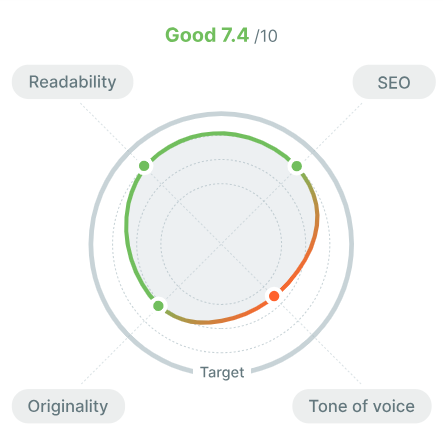443x444 pixels.
Task: Click the dashed axis line above Tone of voice
Action: [x=338, y=362]
